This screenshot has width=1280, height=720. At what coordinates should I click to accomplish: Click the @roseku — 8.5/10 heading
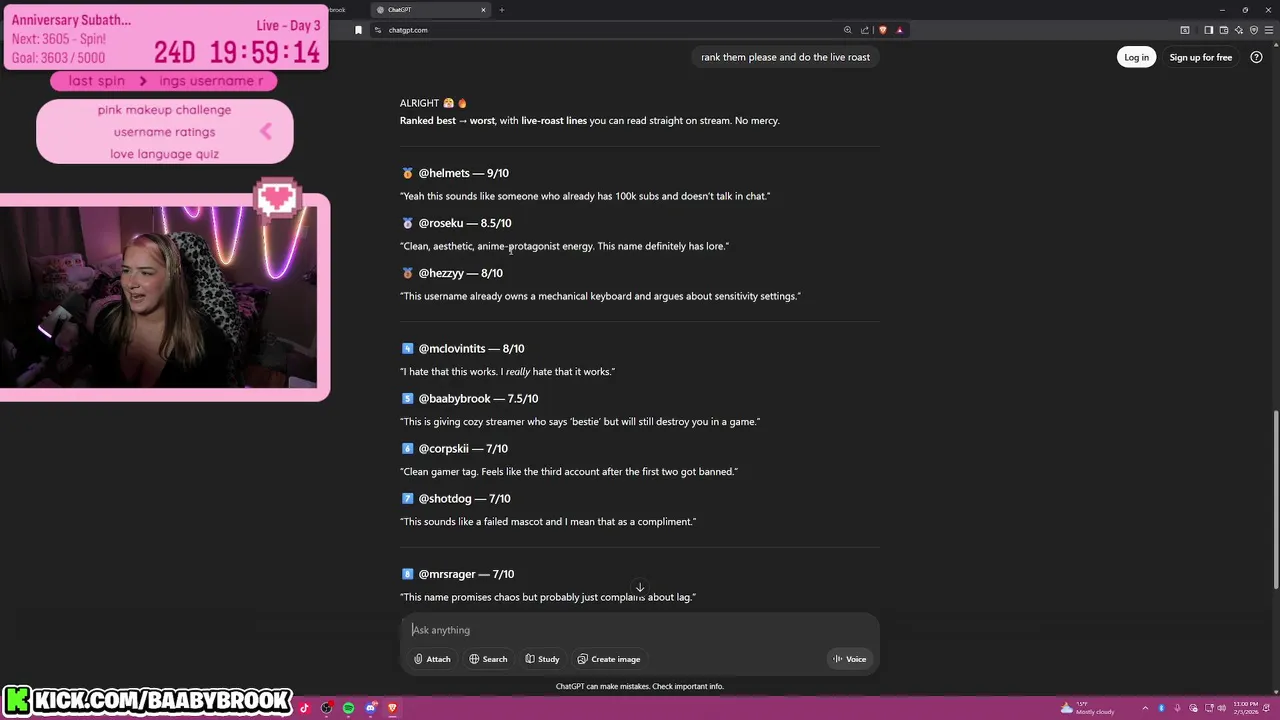click(465, 223)
